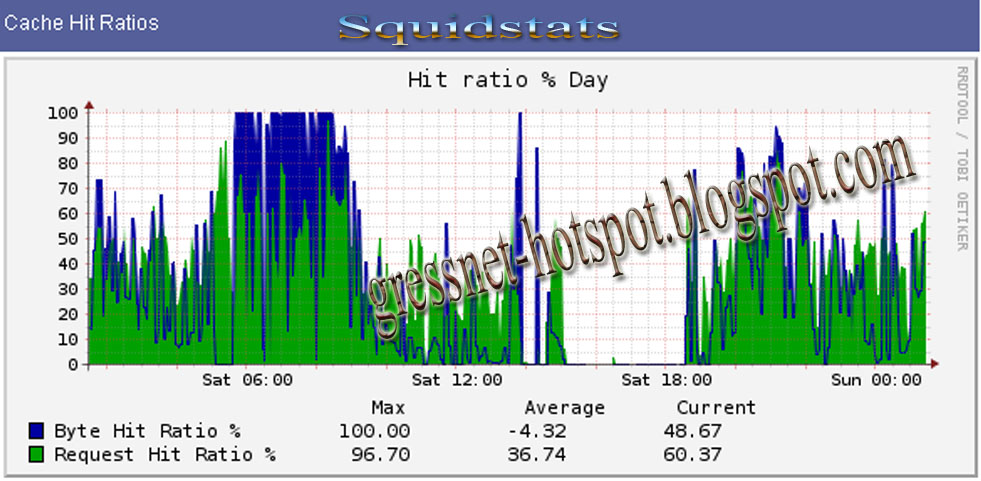Image resolution: width=981 pixels, height=481 pixels.
Task: Click the 10 y-axis label
Action: [x=68, y=339]
